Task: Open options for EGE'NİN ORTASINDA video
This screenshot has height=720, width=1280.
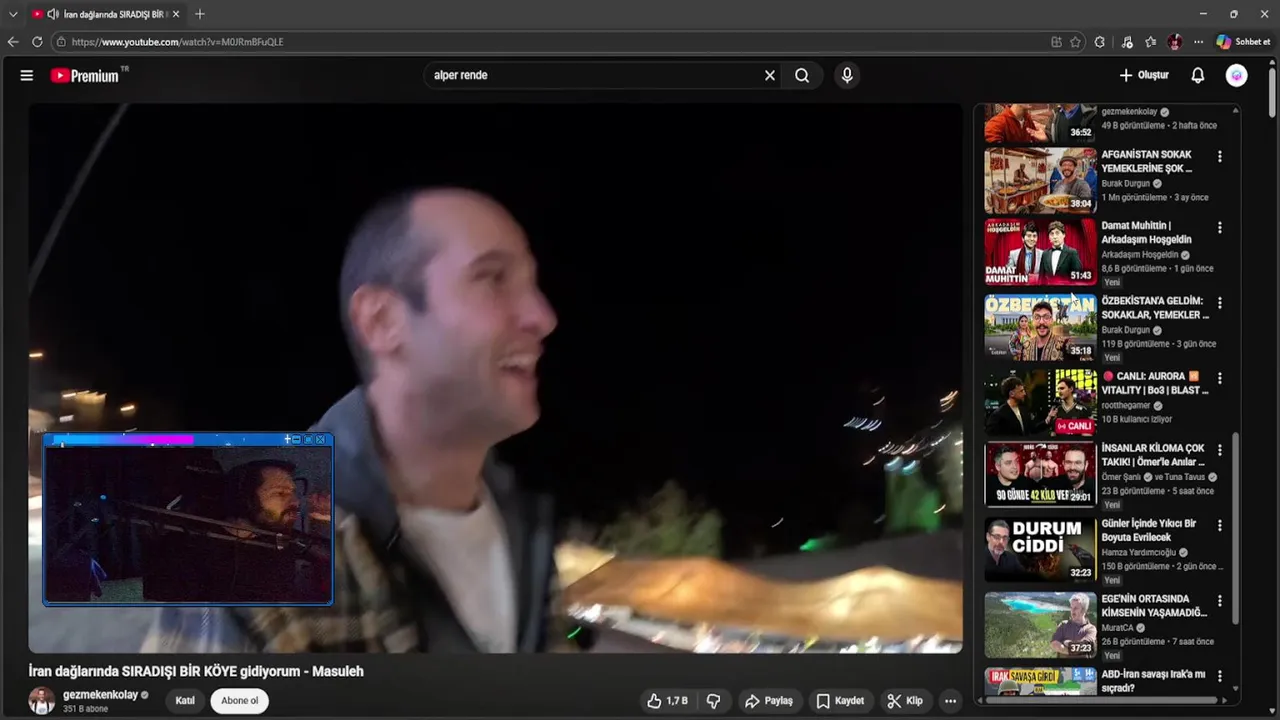Action: (1219, 600)
